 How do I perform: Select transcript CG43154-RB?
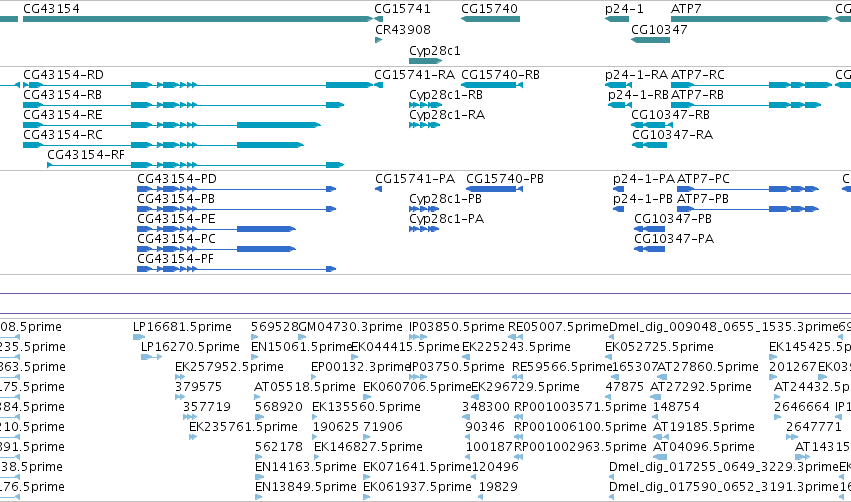tap(183, 105)
